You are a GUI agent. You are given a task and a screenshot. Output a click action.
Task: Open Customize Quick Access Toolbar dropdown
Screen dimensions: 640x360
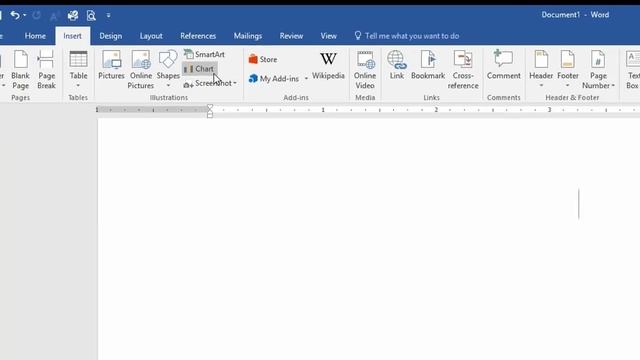pos(108,16)
